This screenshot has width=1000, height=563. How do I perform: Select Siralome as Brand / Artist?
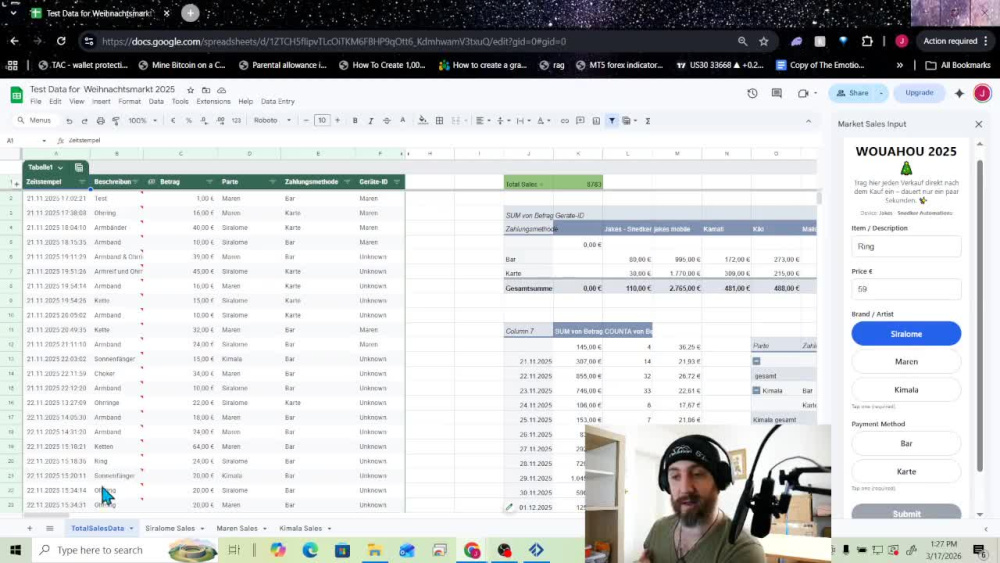click(906, 333)
